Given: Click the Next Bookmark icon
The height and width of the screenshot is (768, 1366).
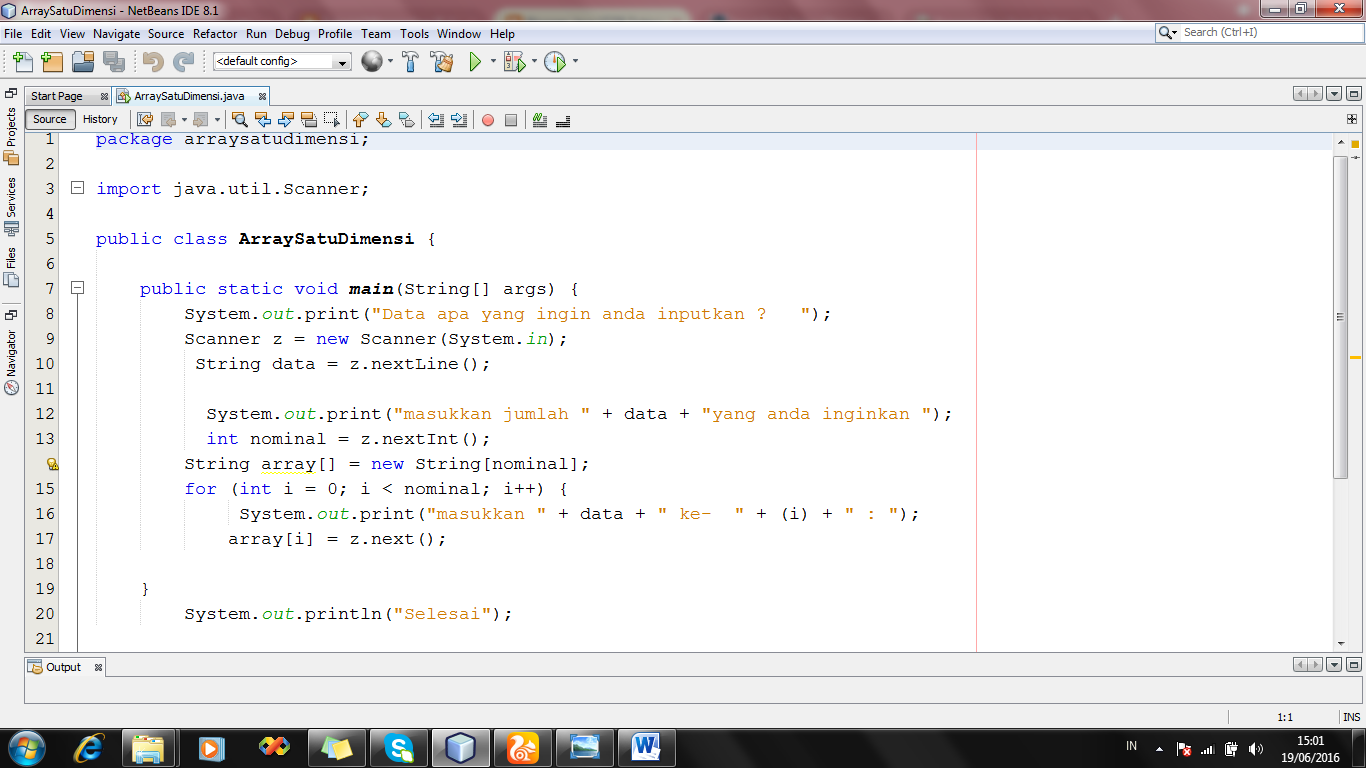Looking at the screenshot, I should pyautogui.click(x=383, y=120).
